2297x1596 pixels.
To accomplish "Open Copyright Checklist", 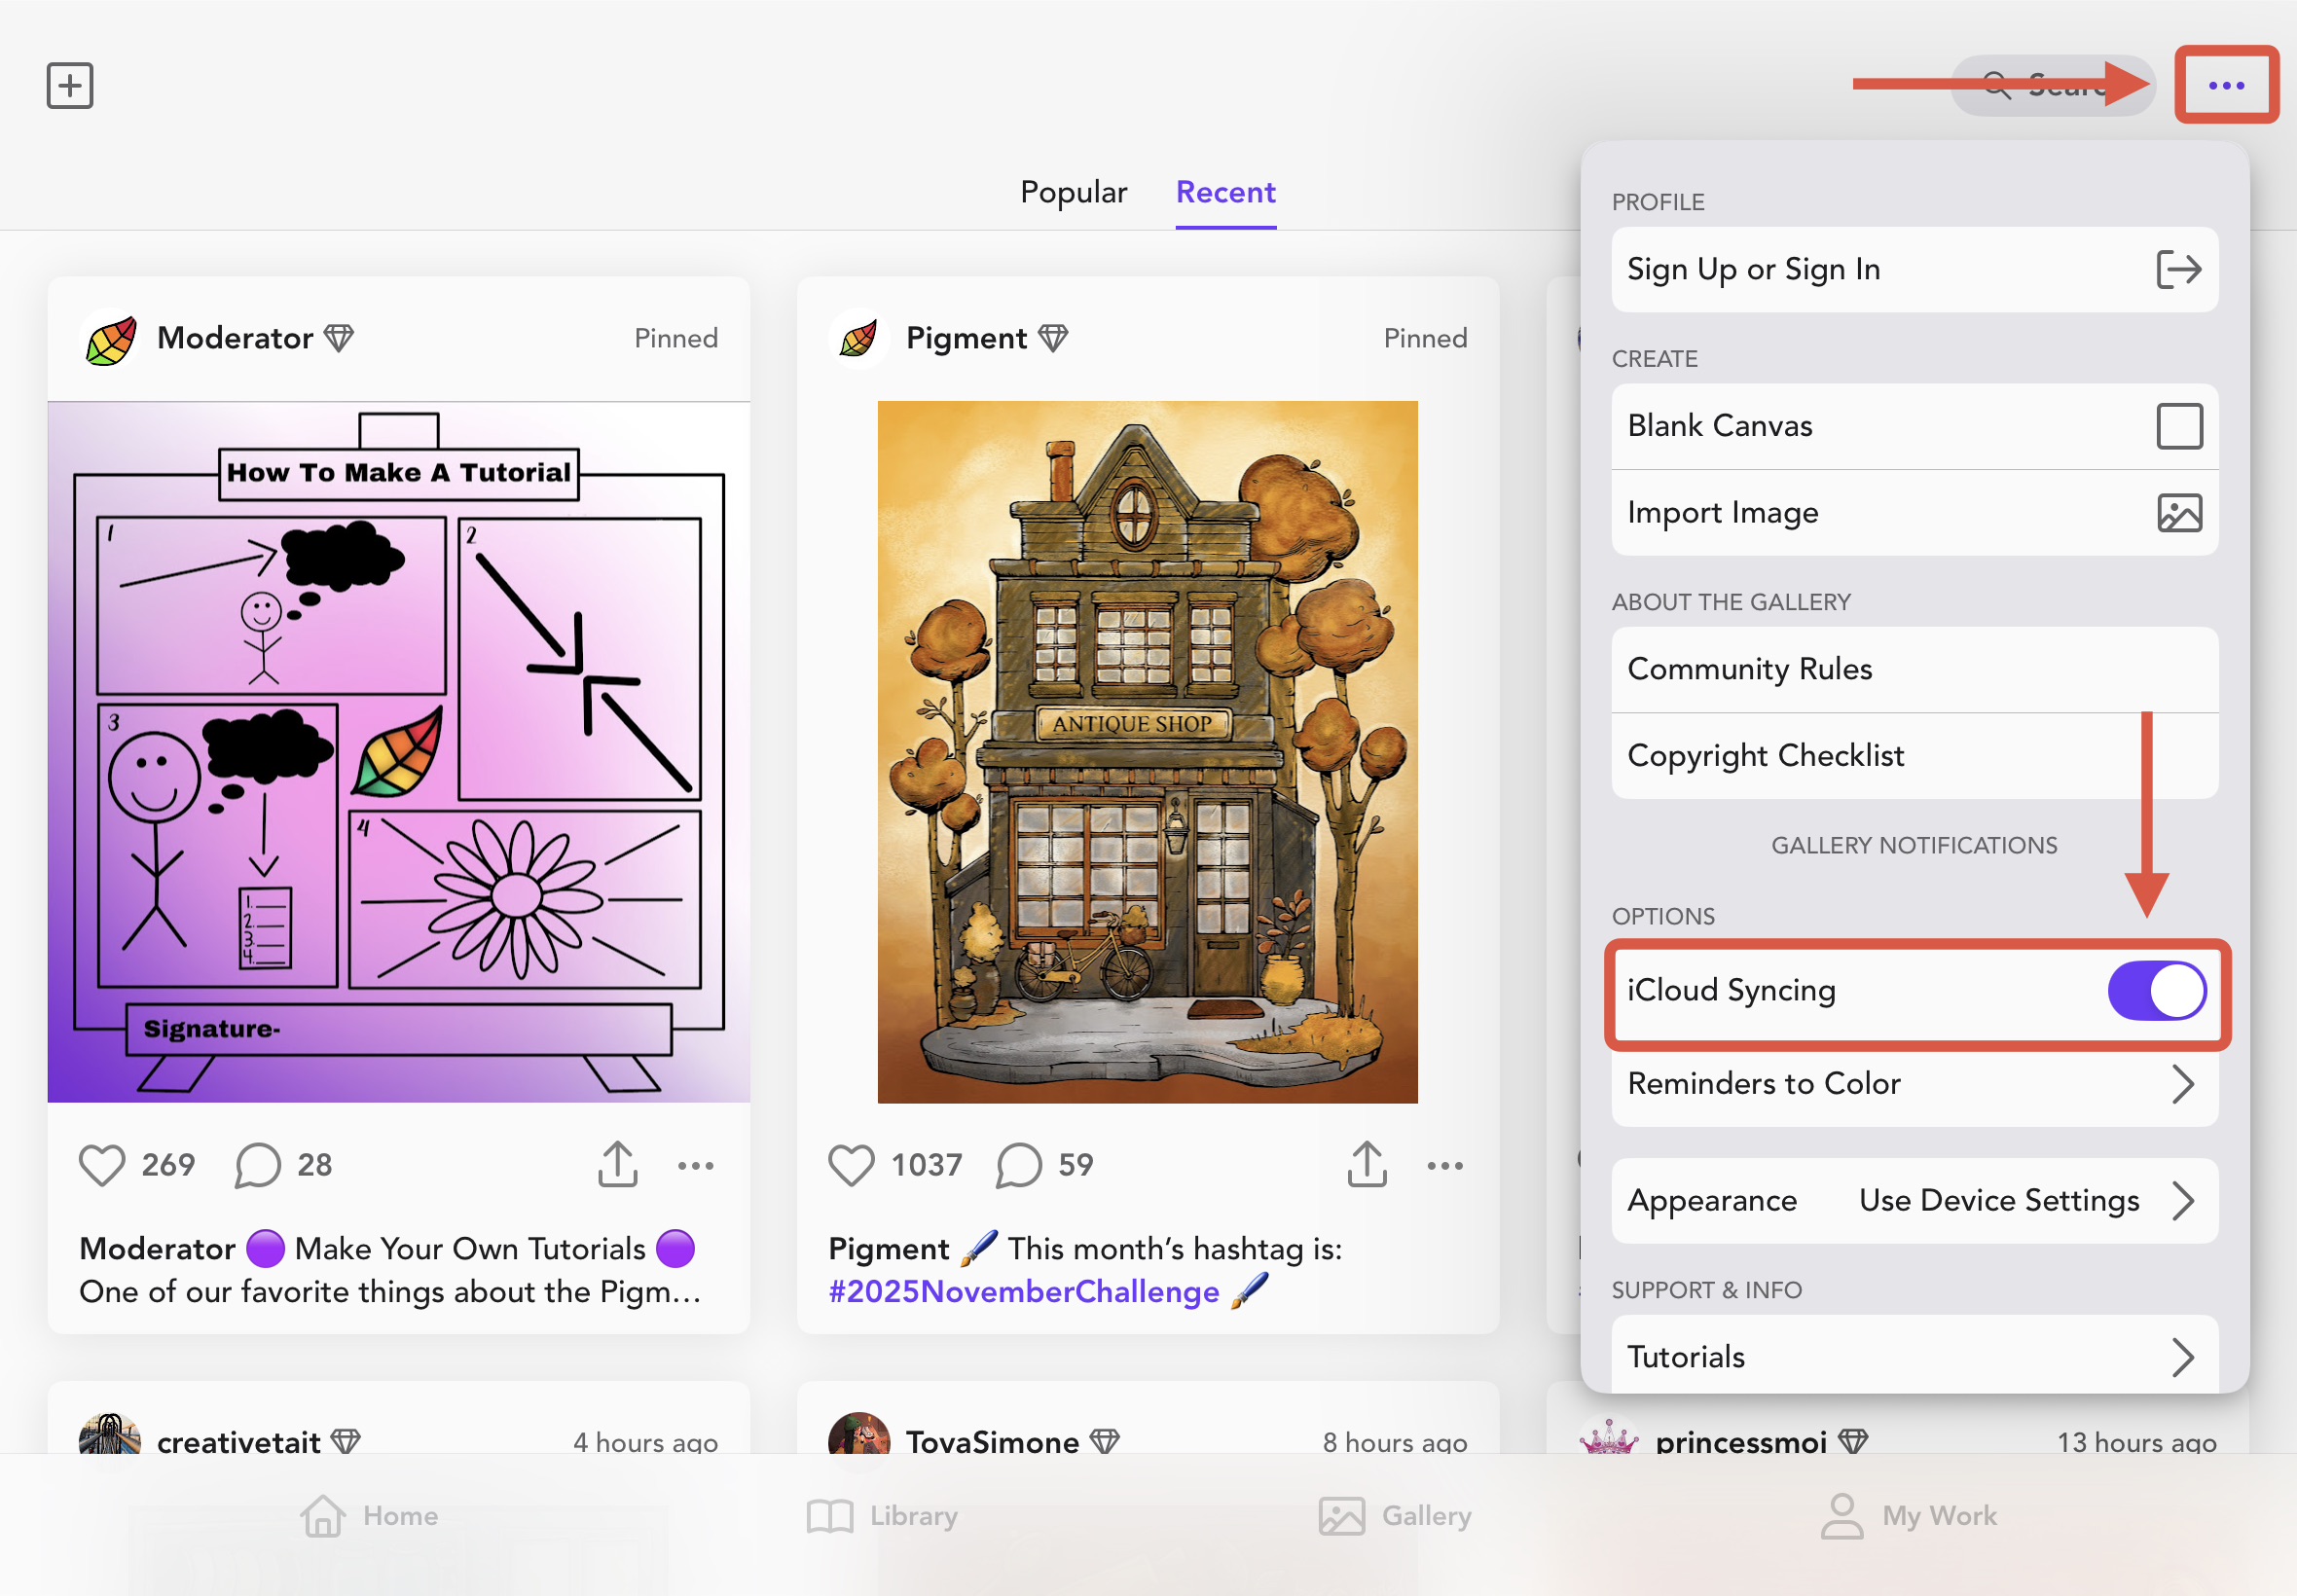I will pyautogui.click(x=1914, y=756).
